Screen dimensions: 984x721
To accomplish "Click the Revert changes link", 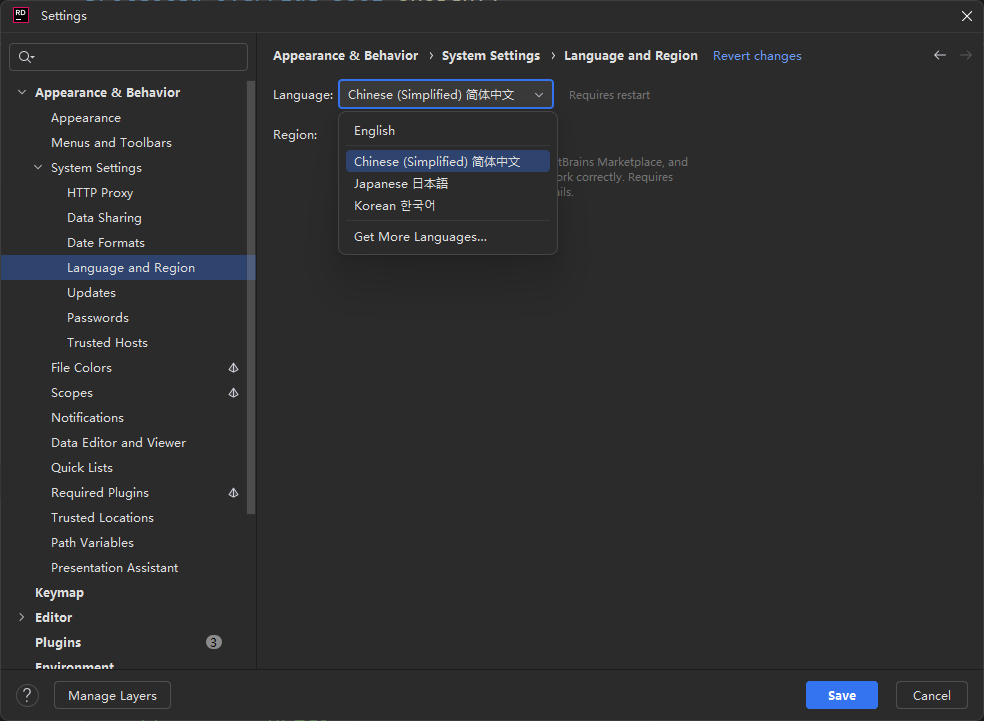I will [757, 55].
